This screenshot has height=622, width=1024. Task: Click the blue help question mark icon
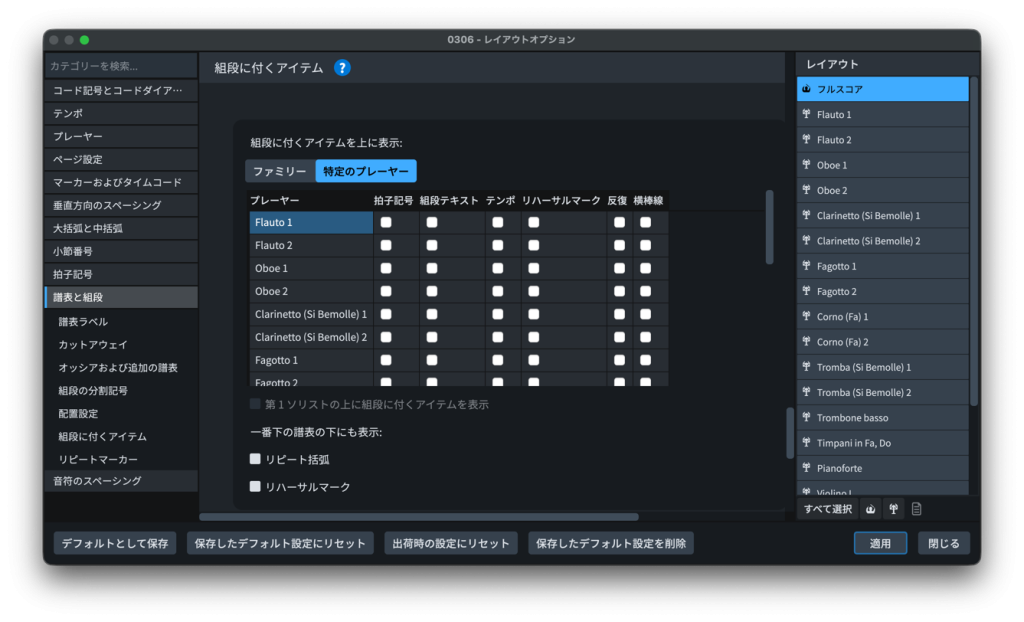click(x=342, y=68)
